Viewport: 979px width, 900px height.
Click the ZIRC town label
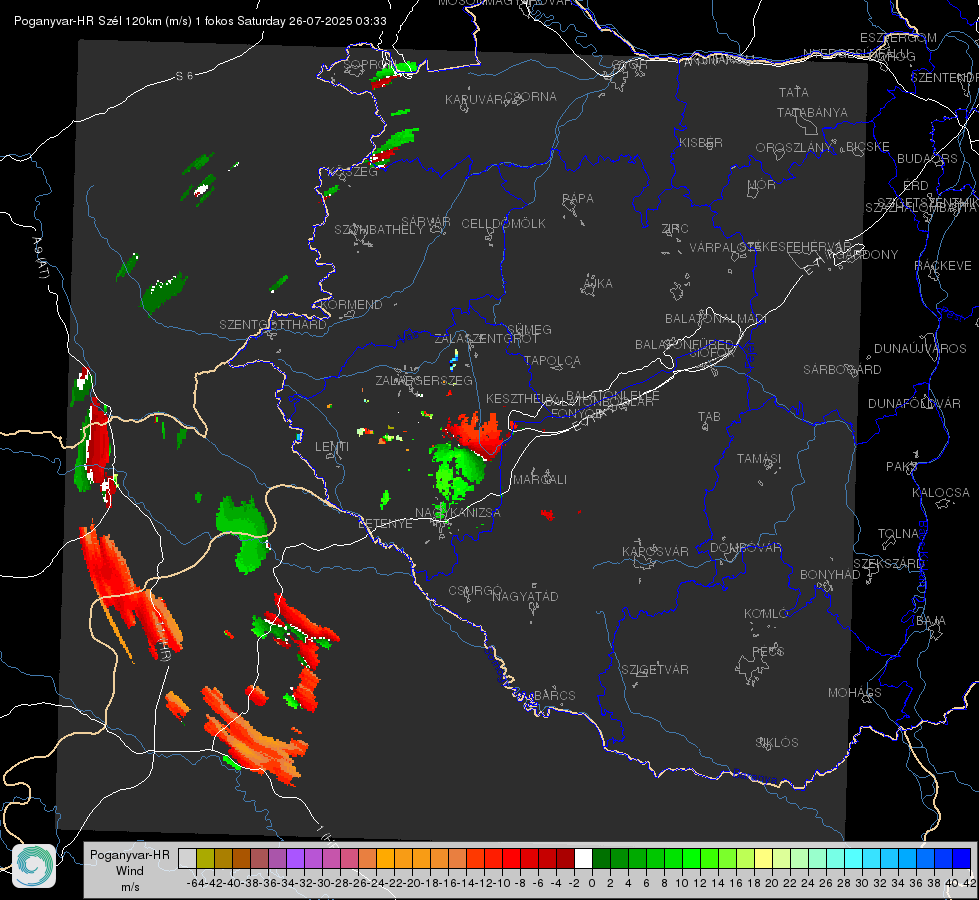[674, 229]
